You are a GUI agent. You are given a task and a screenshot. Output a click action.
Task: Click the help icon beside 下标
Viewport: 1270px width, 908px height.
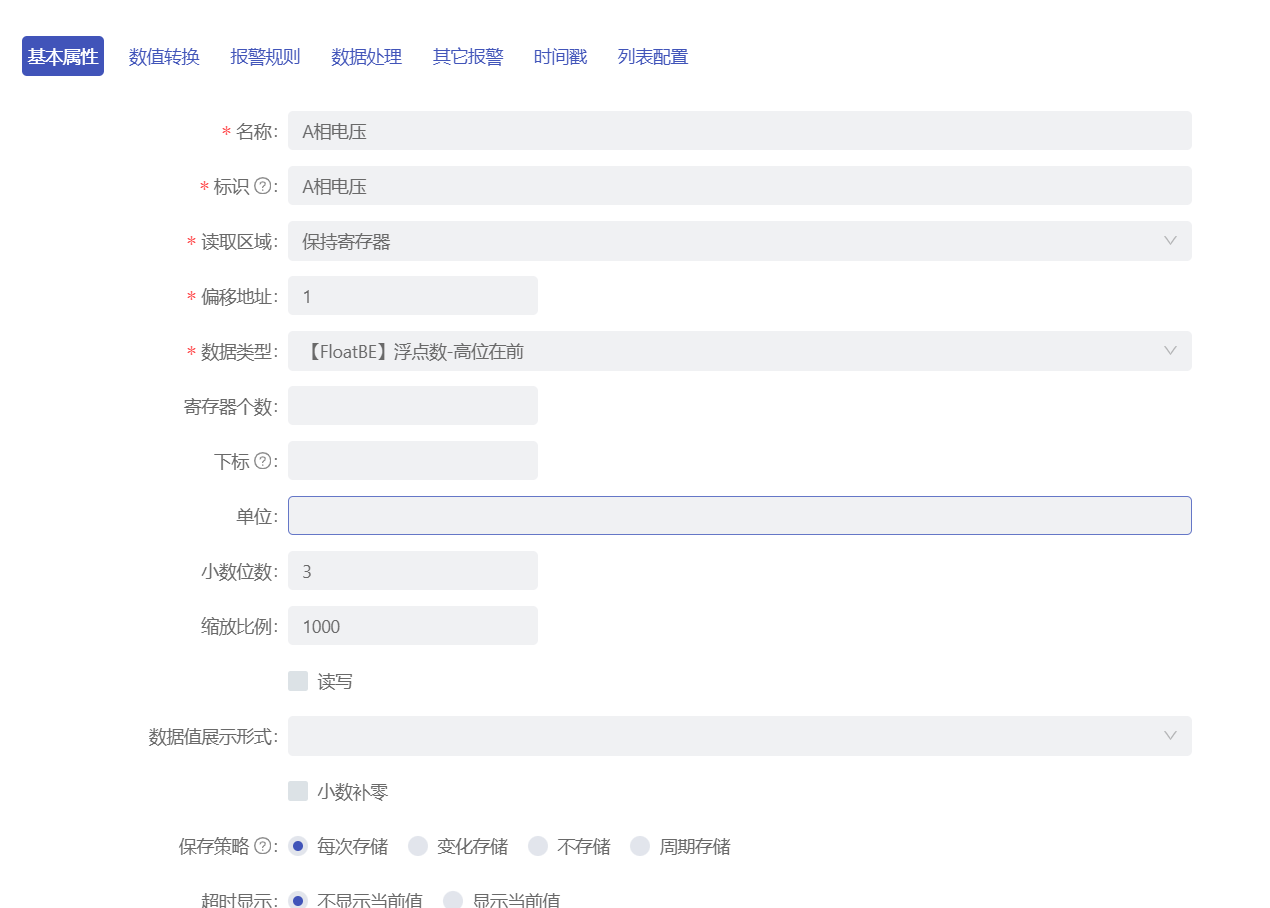pos(263,461)
